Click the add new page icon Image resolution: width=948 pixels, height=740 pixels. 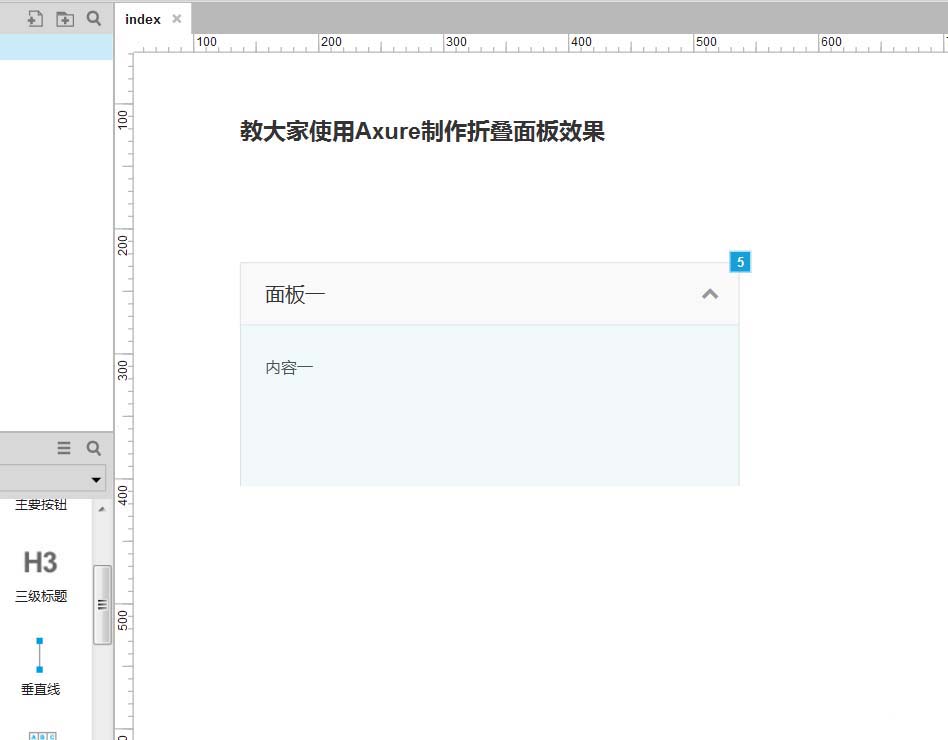point(35,18)
